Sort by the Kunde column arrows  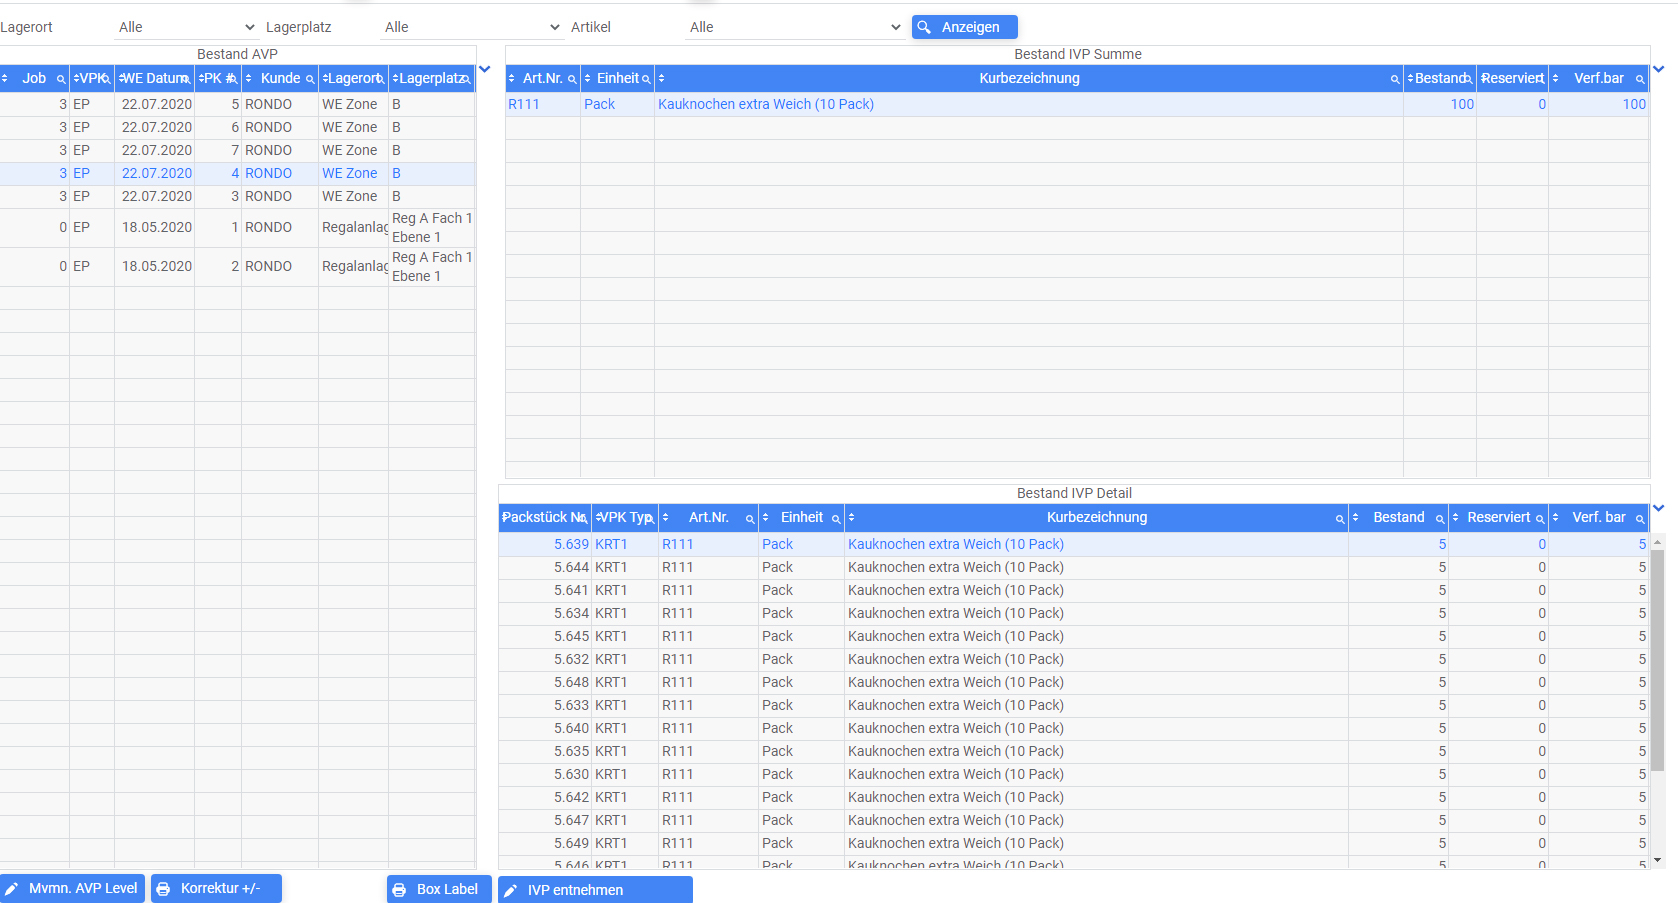pyautogui.click(x=249, y=78)
